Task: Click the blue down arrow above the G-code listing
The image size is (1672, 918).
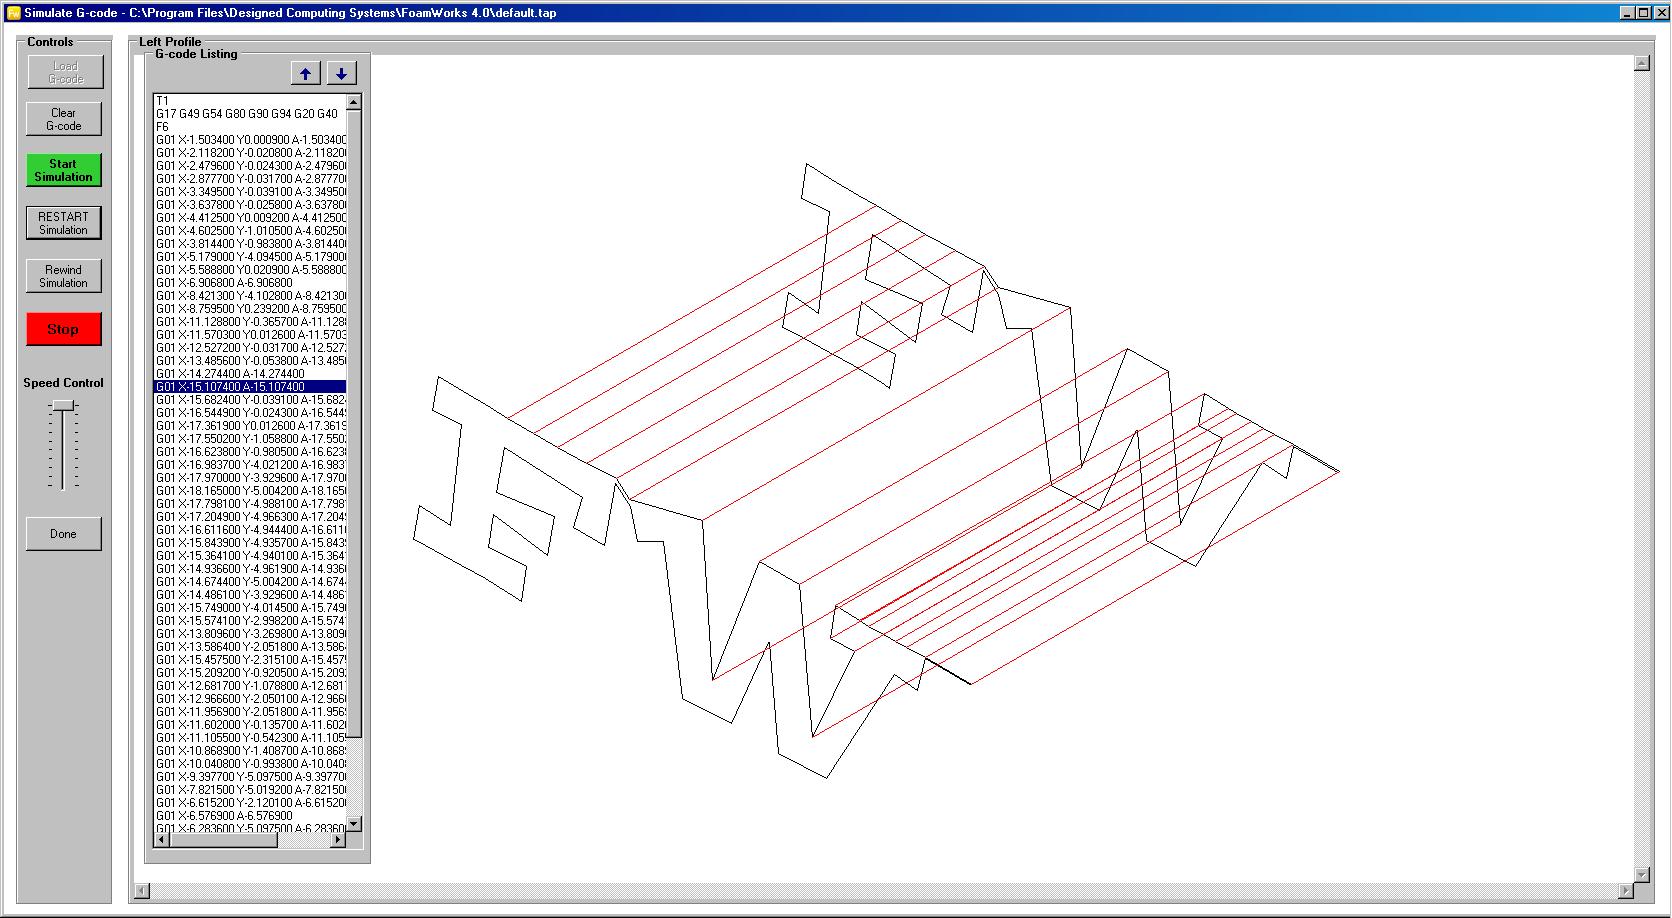Action: [341, 72]
